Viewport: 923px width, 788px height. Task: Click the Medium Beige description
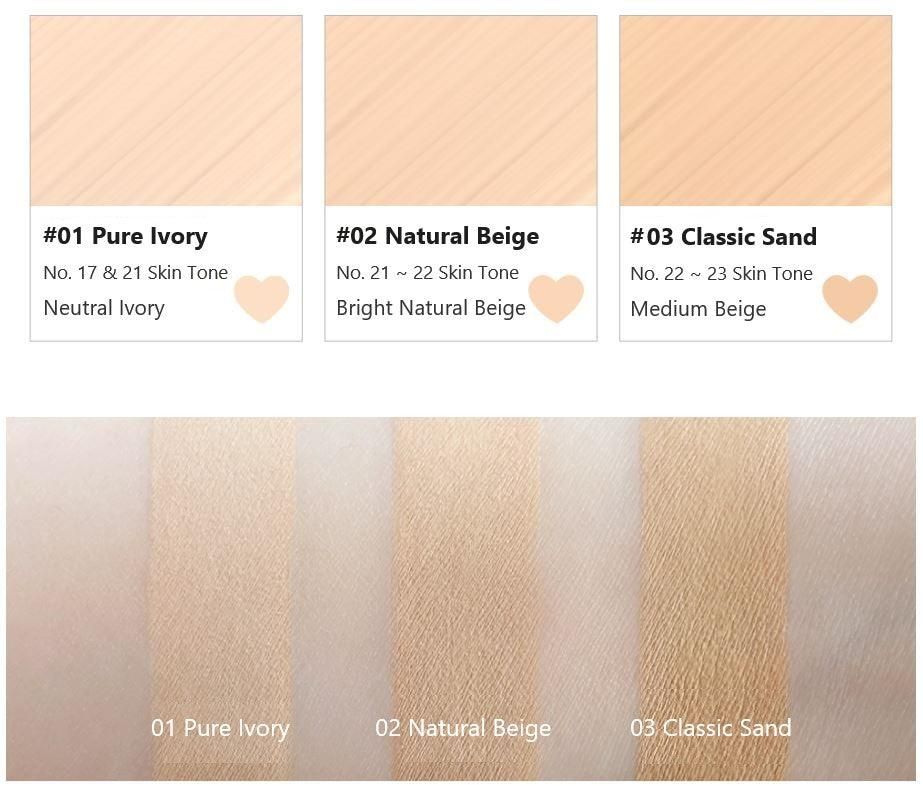pyautogui.click(x=698, y=309)
